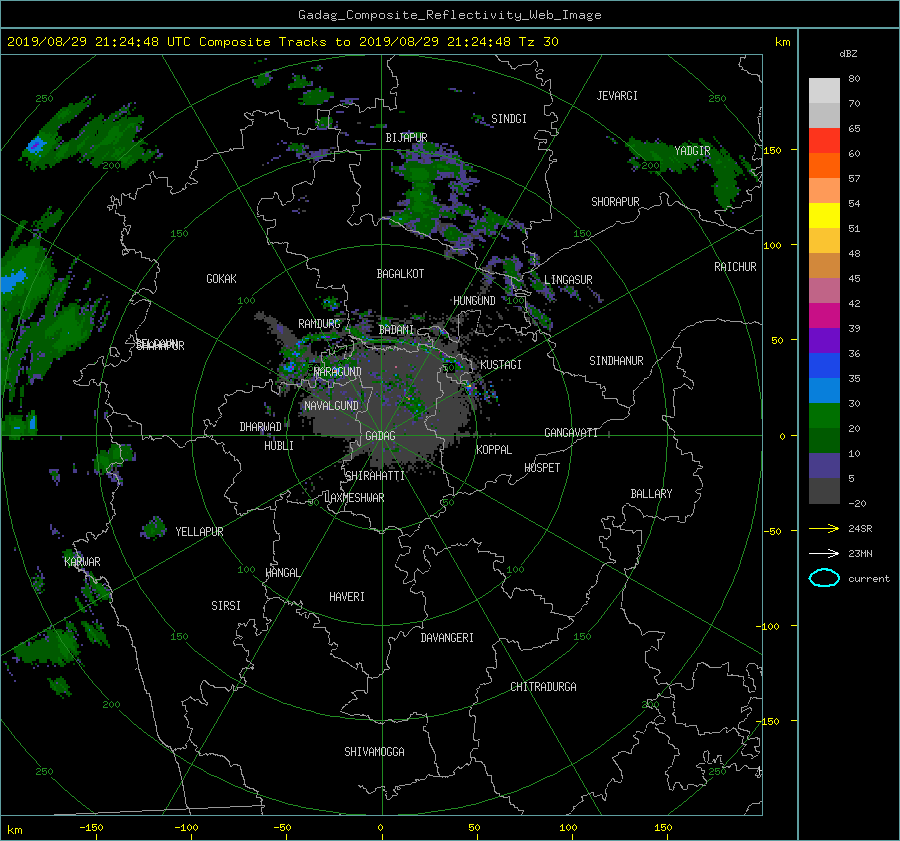The width and height of the screenshot is (900, 841).
Task: Click the SHIVAMOGGA city label
Action: 374,752
